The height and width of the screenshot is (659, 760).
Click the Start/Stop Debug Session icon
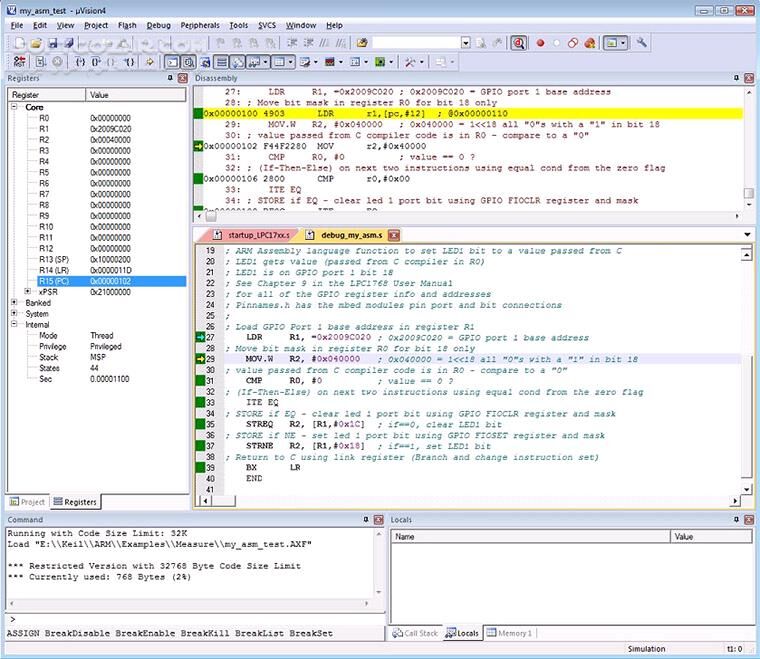(520, 43)
